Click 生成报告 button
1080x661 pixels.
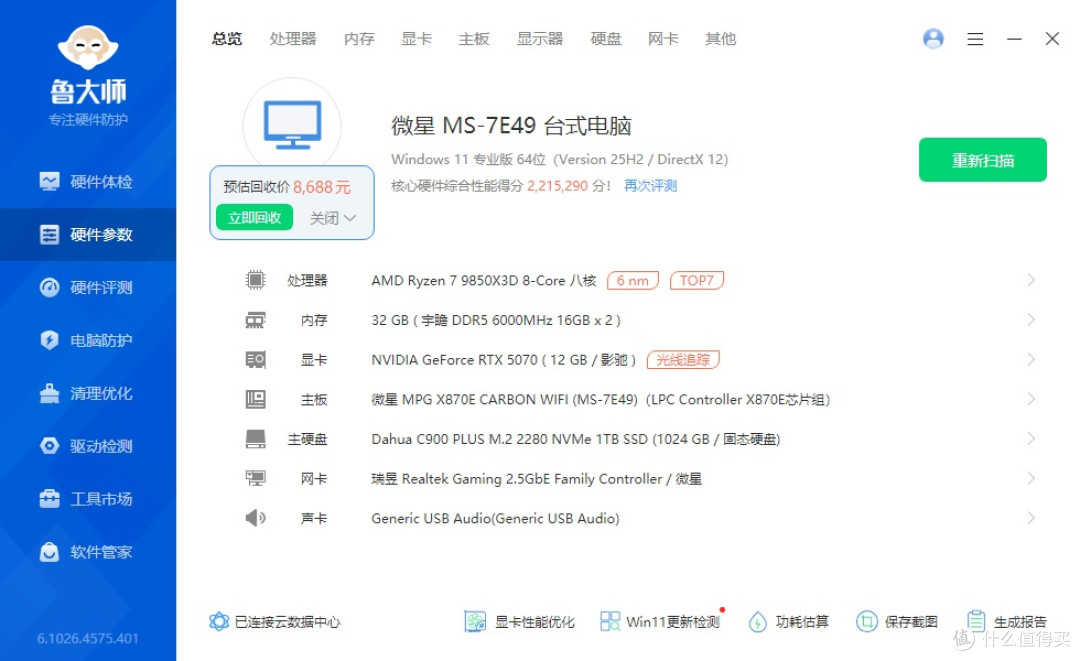(1006, 622)
